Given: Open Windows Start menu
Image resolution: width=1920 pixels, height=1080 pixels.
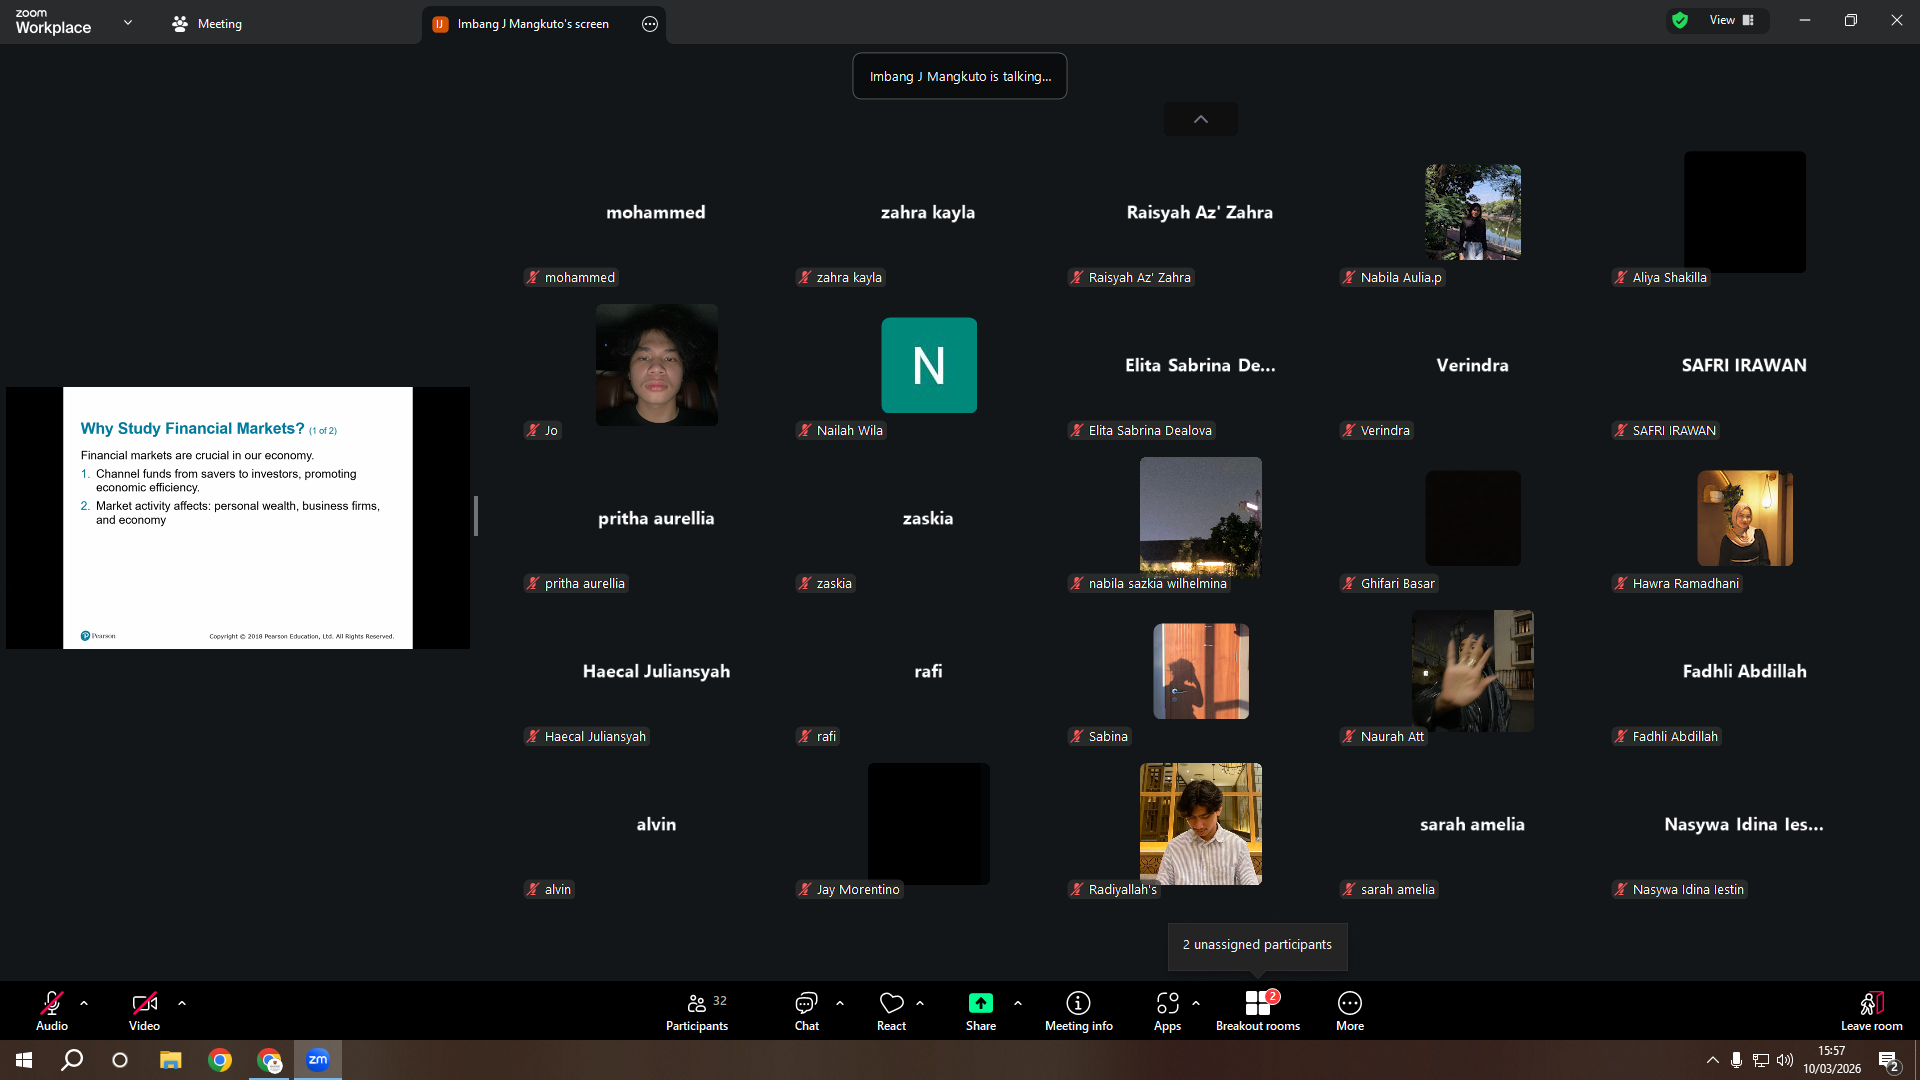Looking at the screenshot, I should tap(24, 1060).
